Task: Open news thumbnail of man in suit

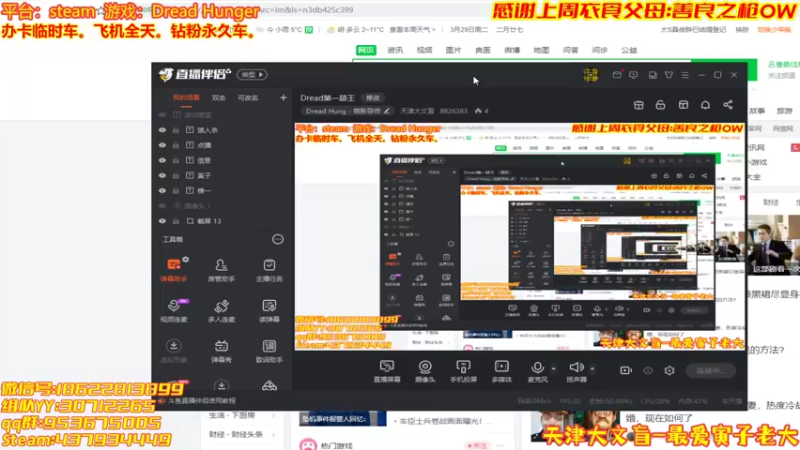Action: click(x=773, y=245)
